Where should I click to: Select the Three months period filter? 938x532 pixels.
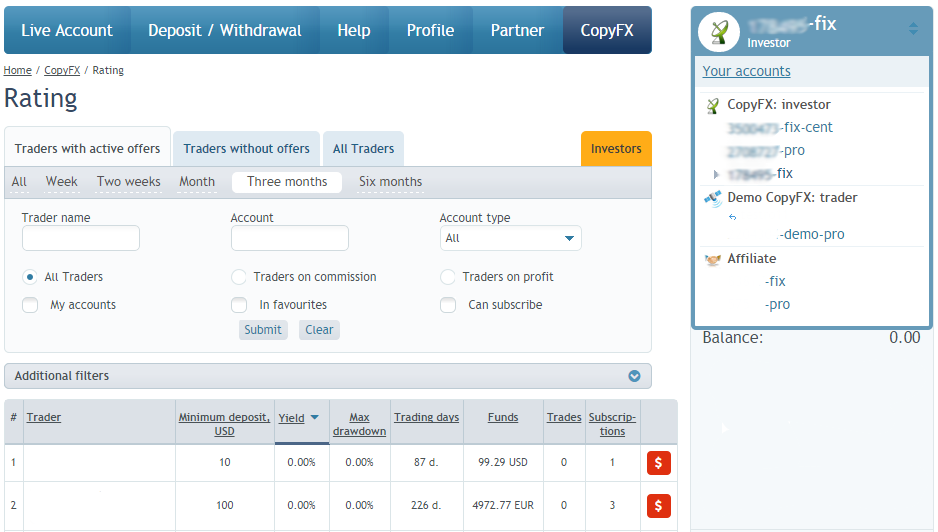click(287, 182)
